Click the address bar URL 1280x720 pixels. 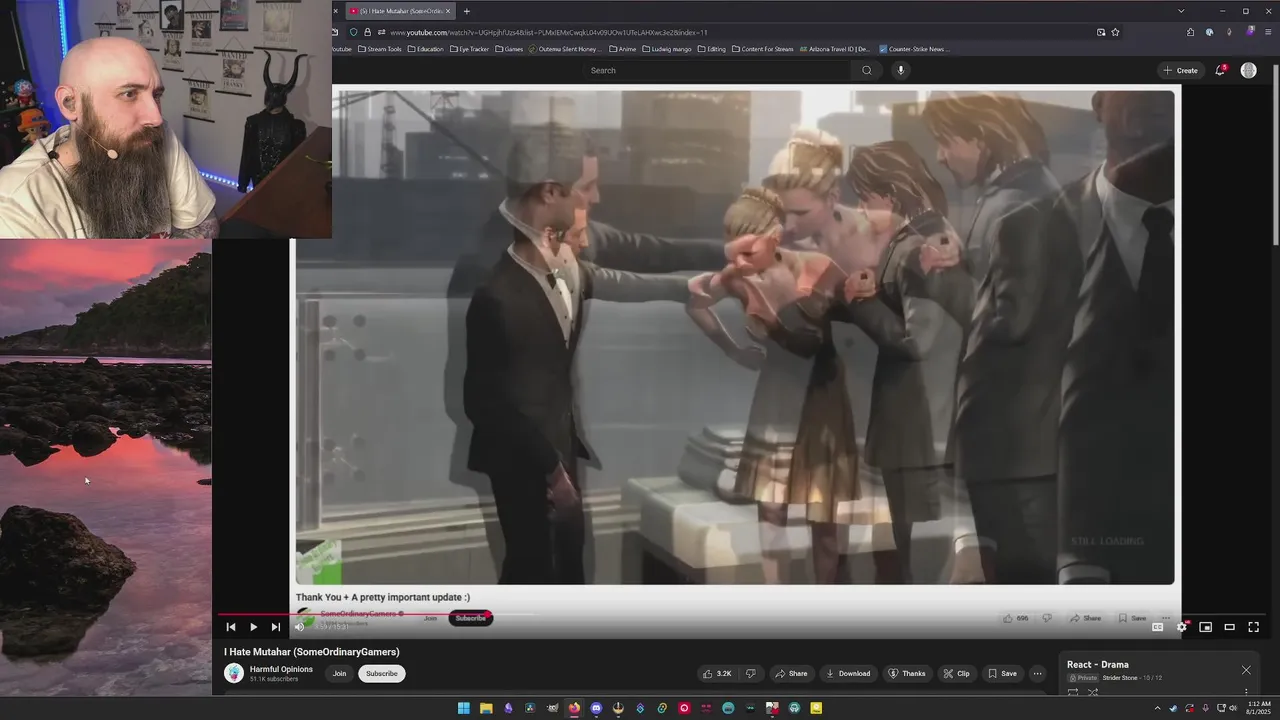(549, 32)
